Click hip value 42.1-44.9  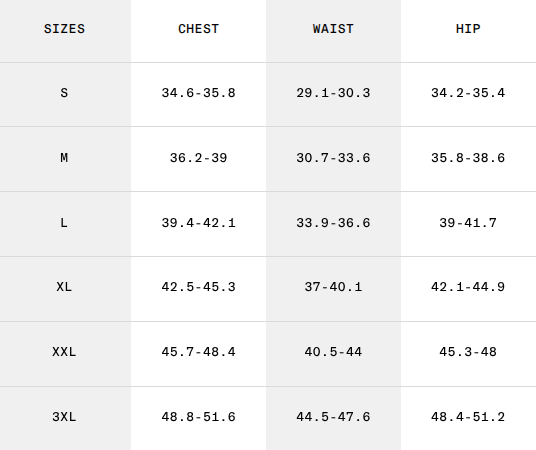coord(468,287)
